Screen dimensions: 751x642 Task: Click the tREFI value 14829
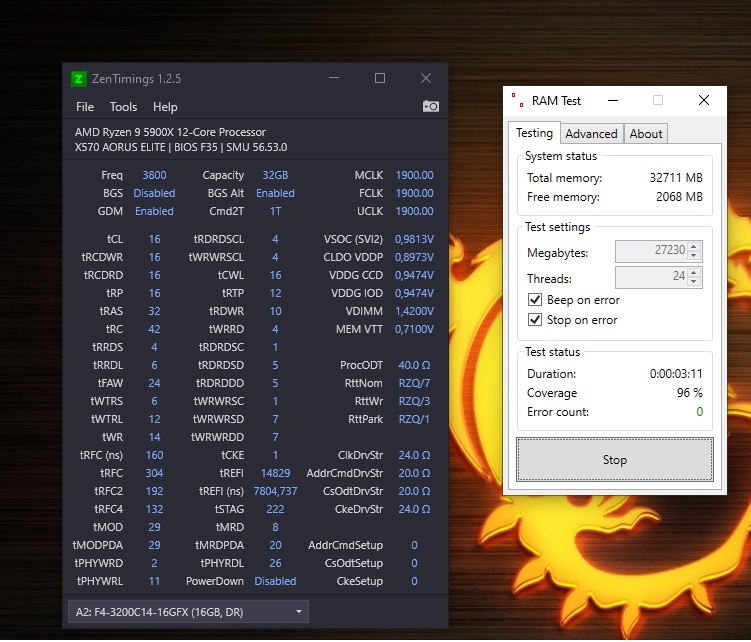pos(275,473)
